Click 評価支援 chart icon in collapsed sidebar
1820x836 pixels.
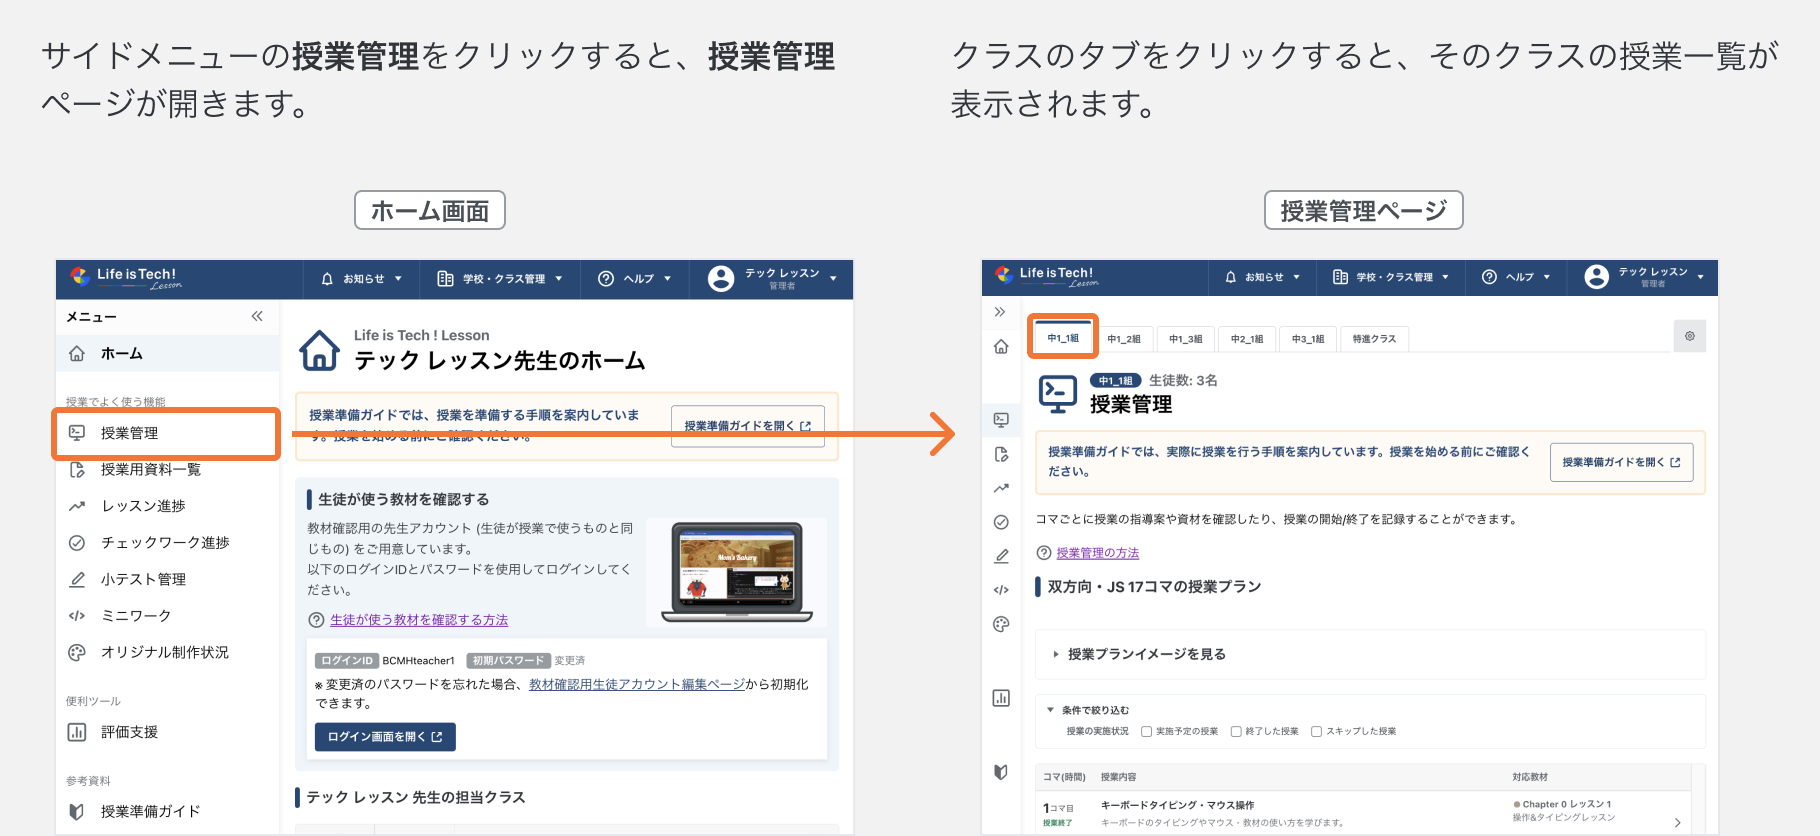tap(1001, 698)
